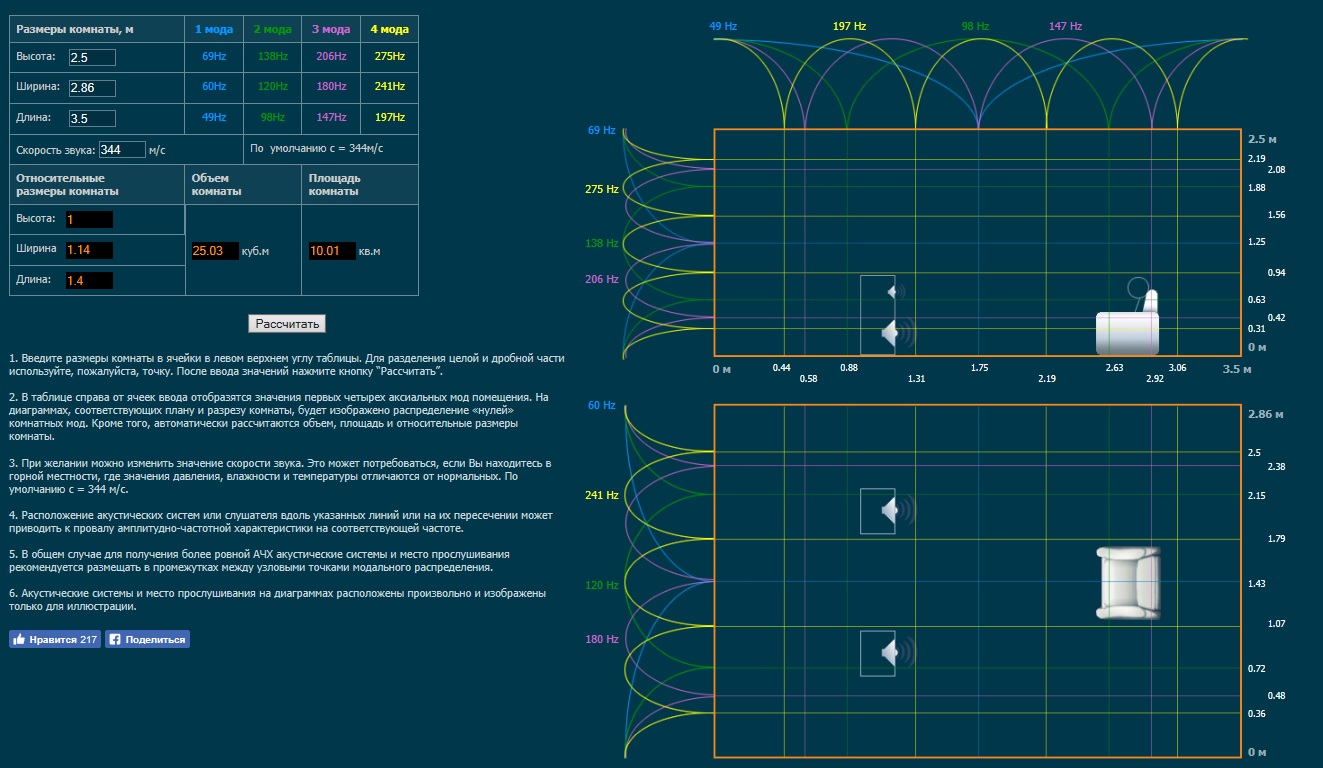Click the '2.86 м' width axis label
The image size is (1323, 768).
tap(1266, 413)
